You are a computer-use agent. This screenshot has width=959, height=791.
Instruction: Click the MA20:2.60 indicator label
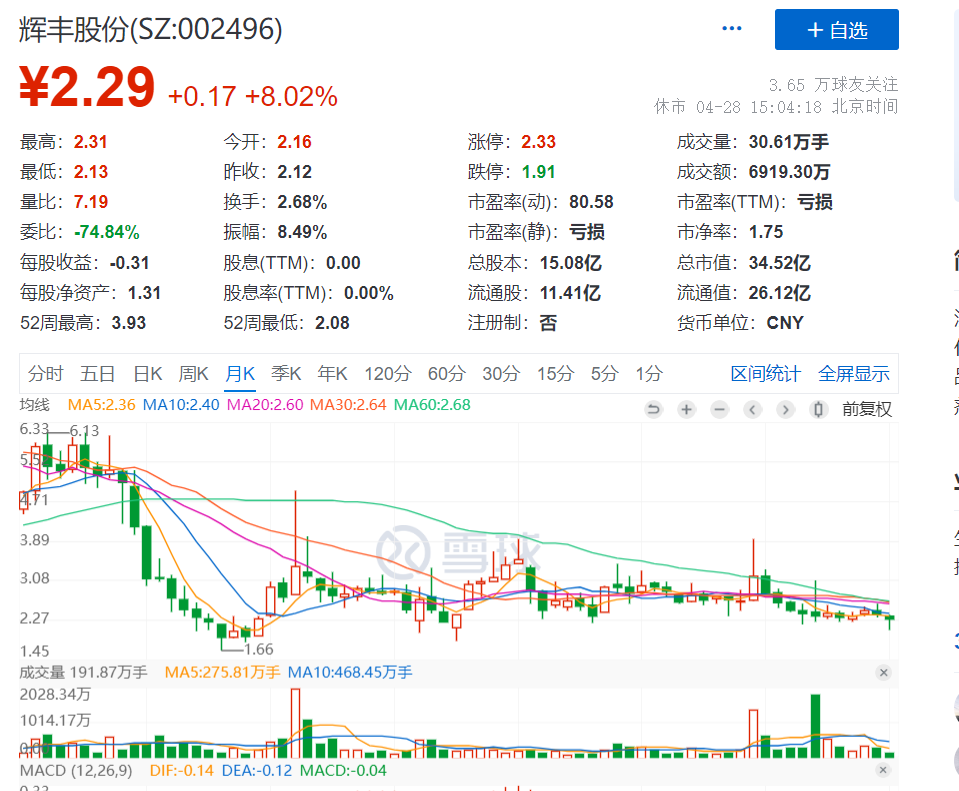click(x=265, y=405)
